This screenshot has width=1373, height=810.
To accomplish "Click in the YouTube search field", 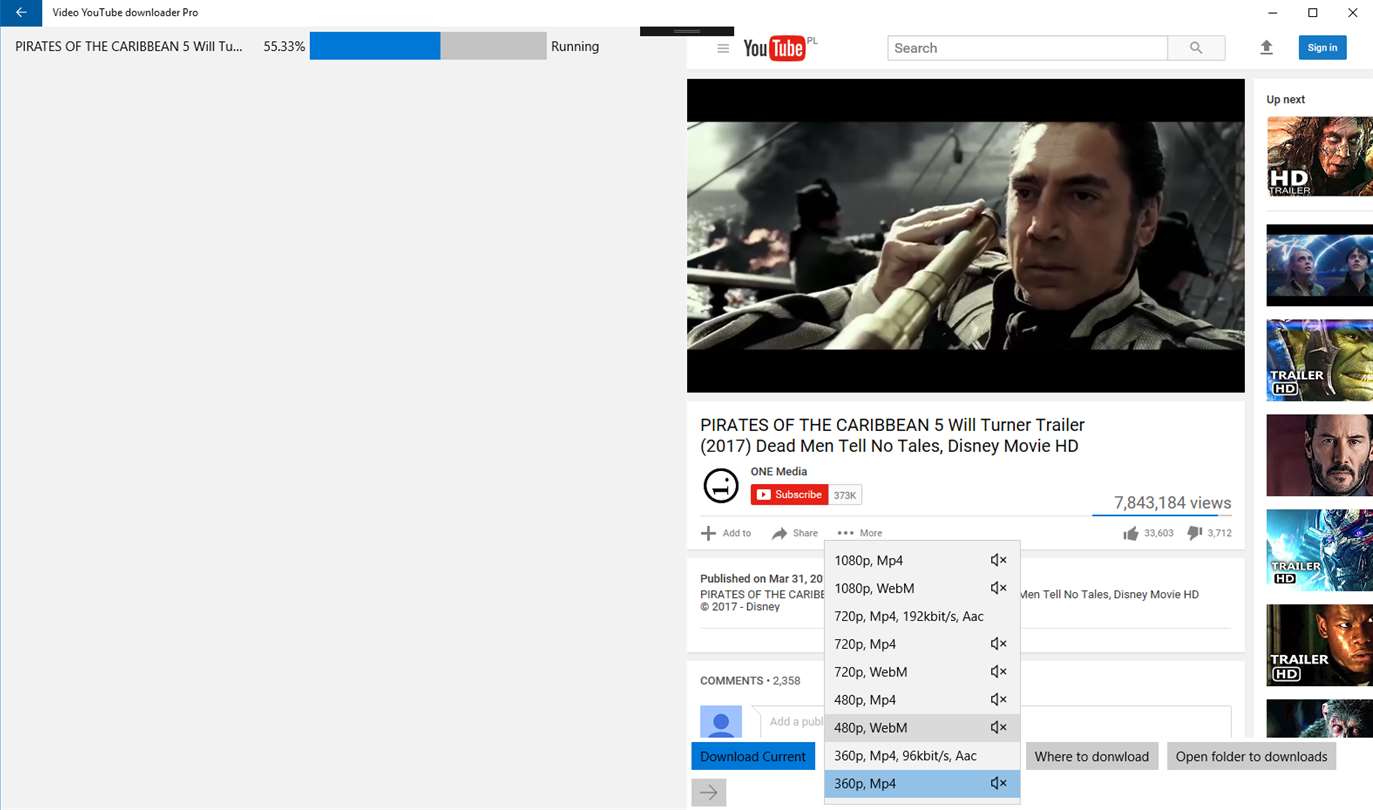I will point(1027,48).
